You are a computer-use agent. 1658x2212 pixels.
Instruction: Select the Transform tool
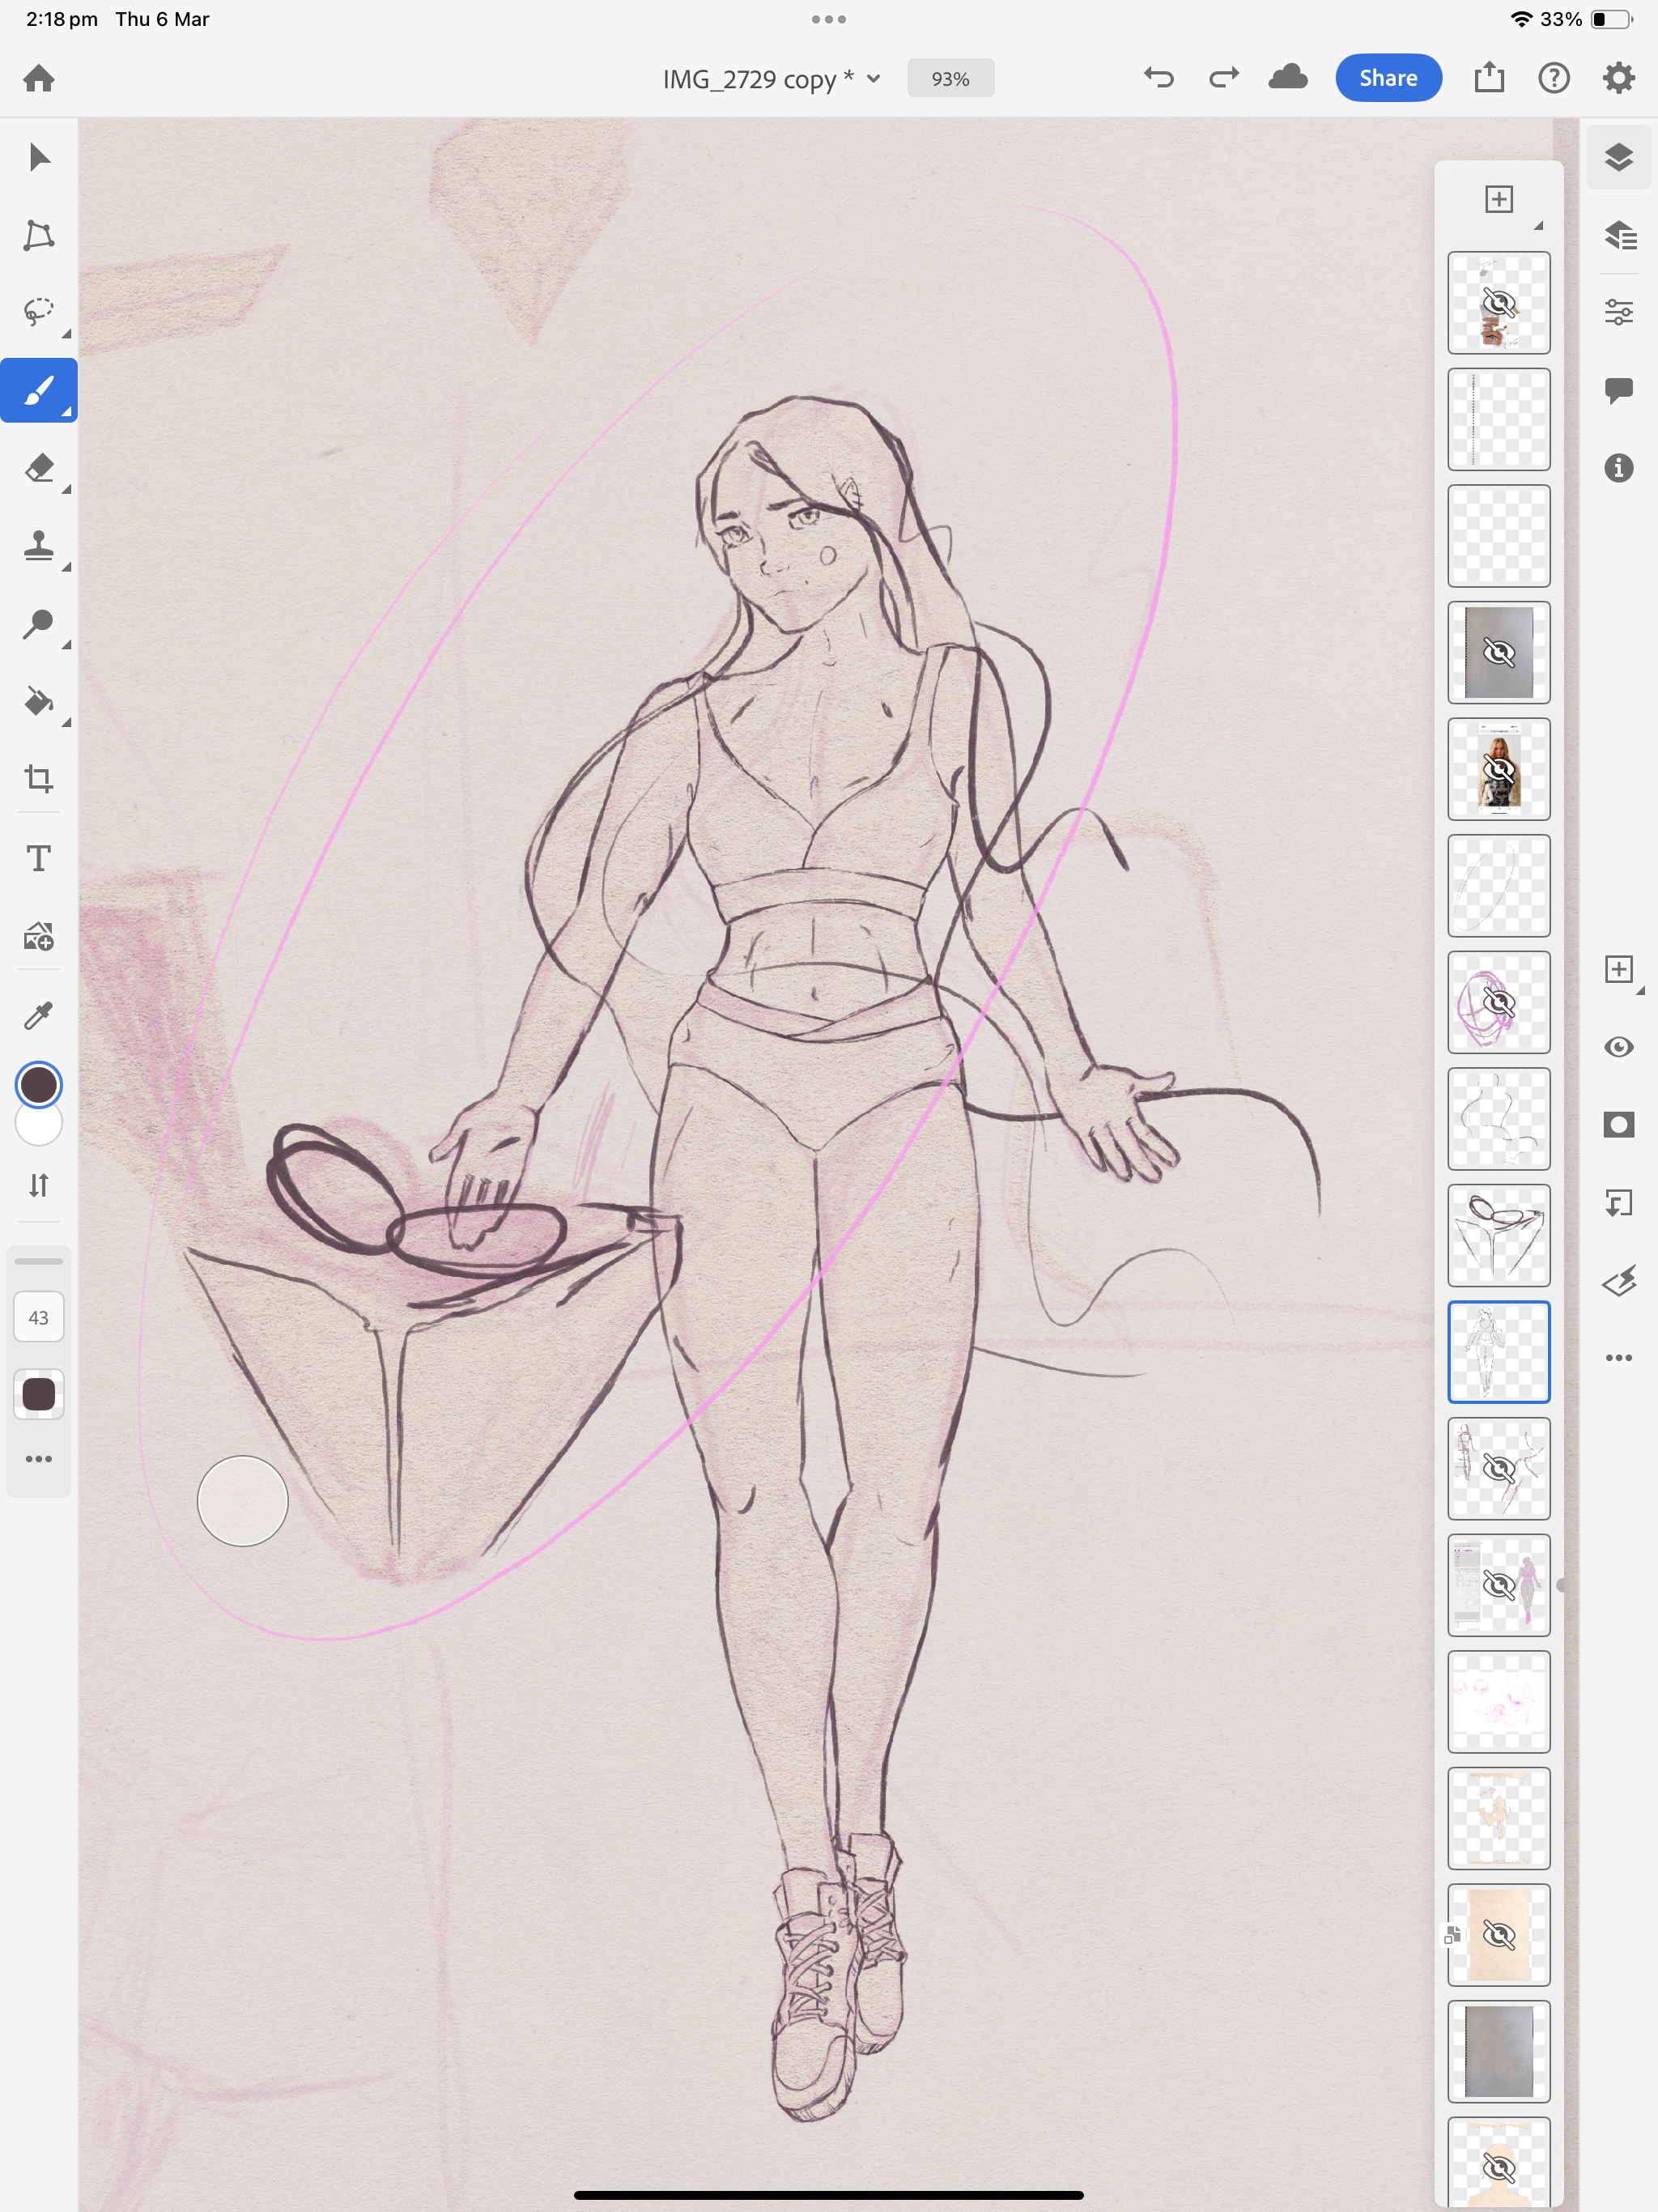point(38,235)
